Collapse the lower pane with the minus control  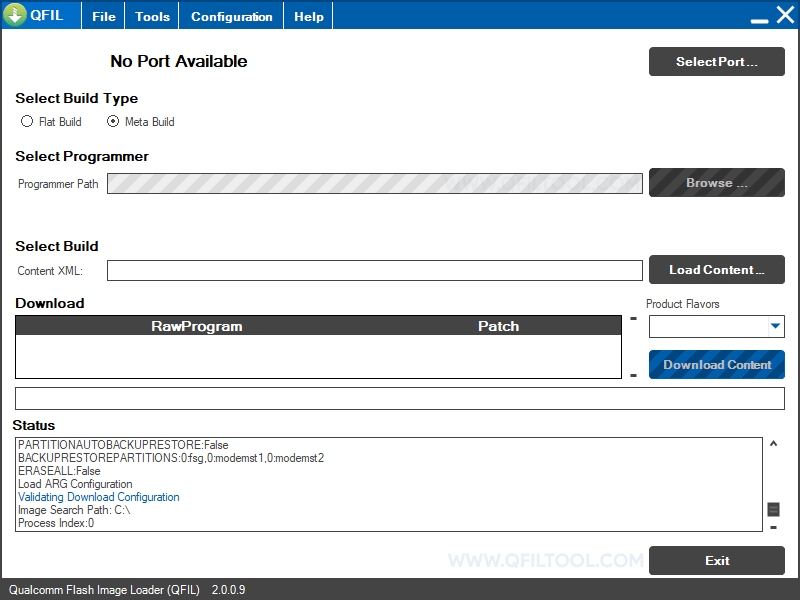(x=633, y=374)
